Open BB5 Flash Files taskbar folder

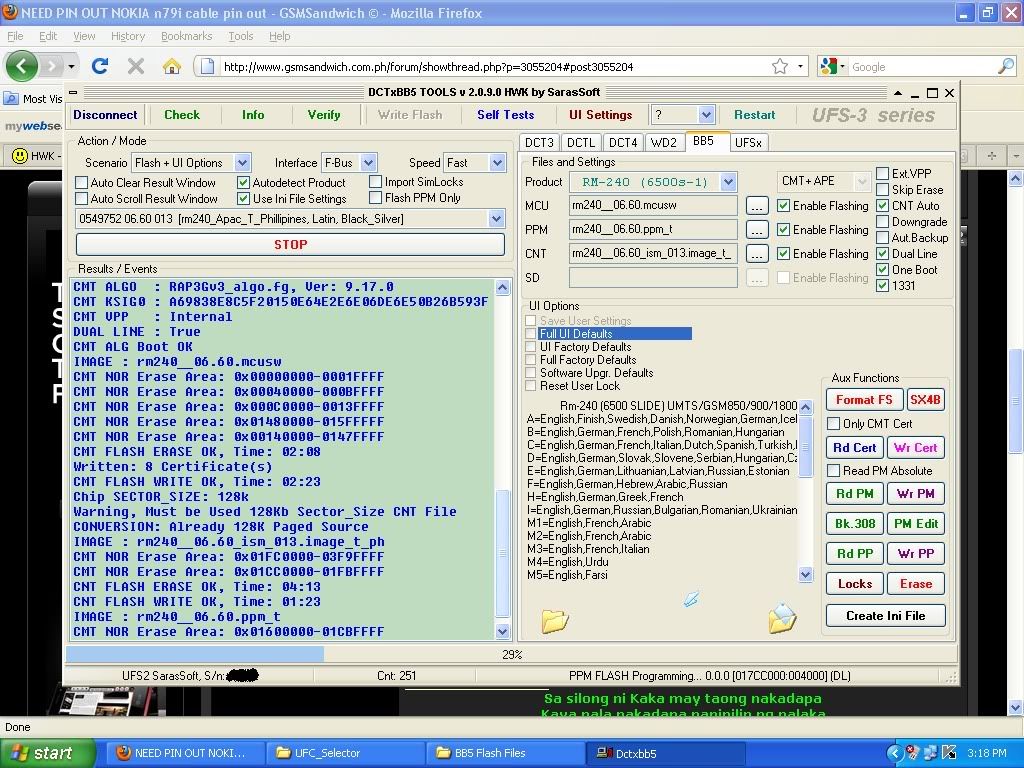pyautogui.click(x=506, y=753)
